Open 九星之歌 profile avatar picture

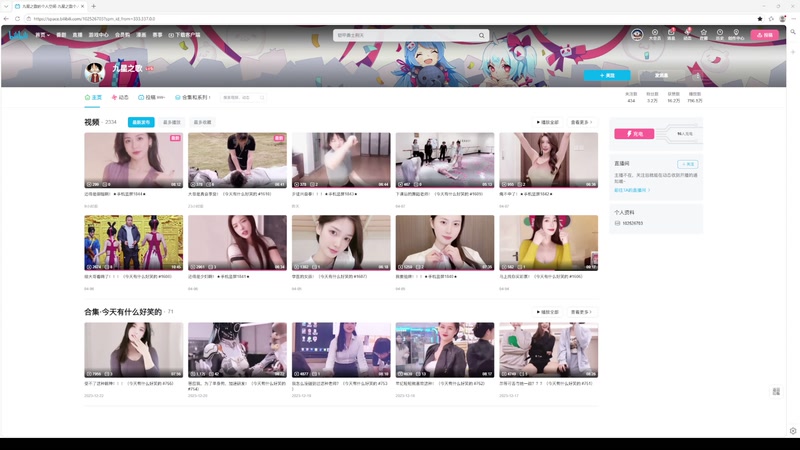[x=95, y=71]
